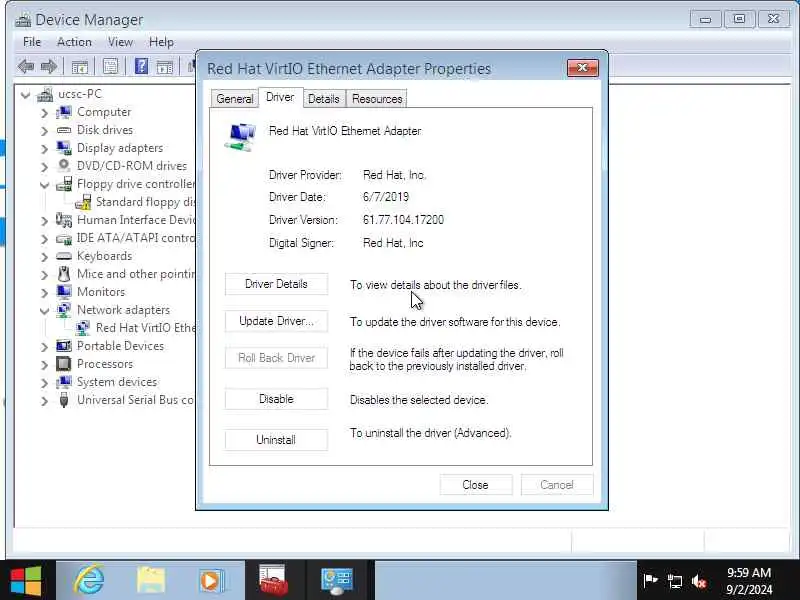Click the Close button in the Properties dialog
The width and height of the screenshot is (800, 600).
point(476,484)
